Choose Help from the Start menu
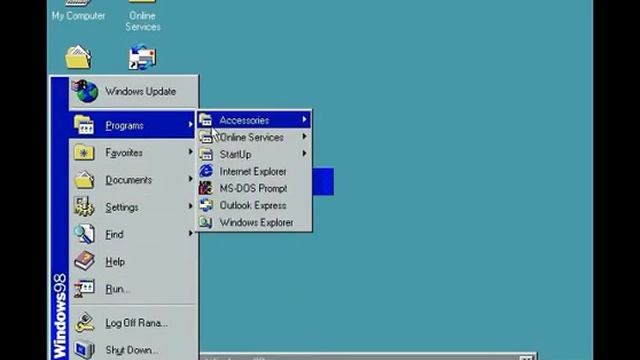This screenshot has height=360, width=640. 133,262
